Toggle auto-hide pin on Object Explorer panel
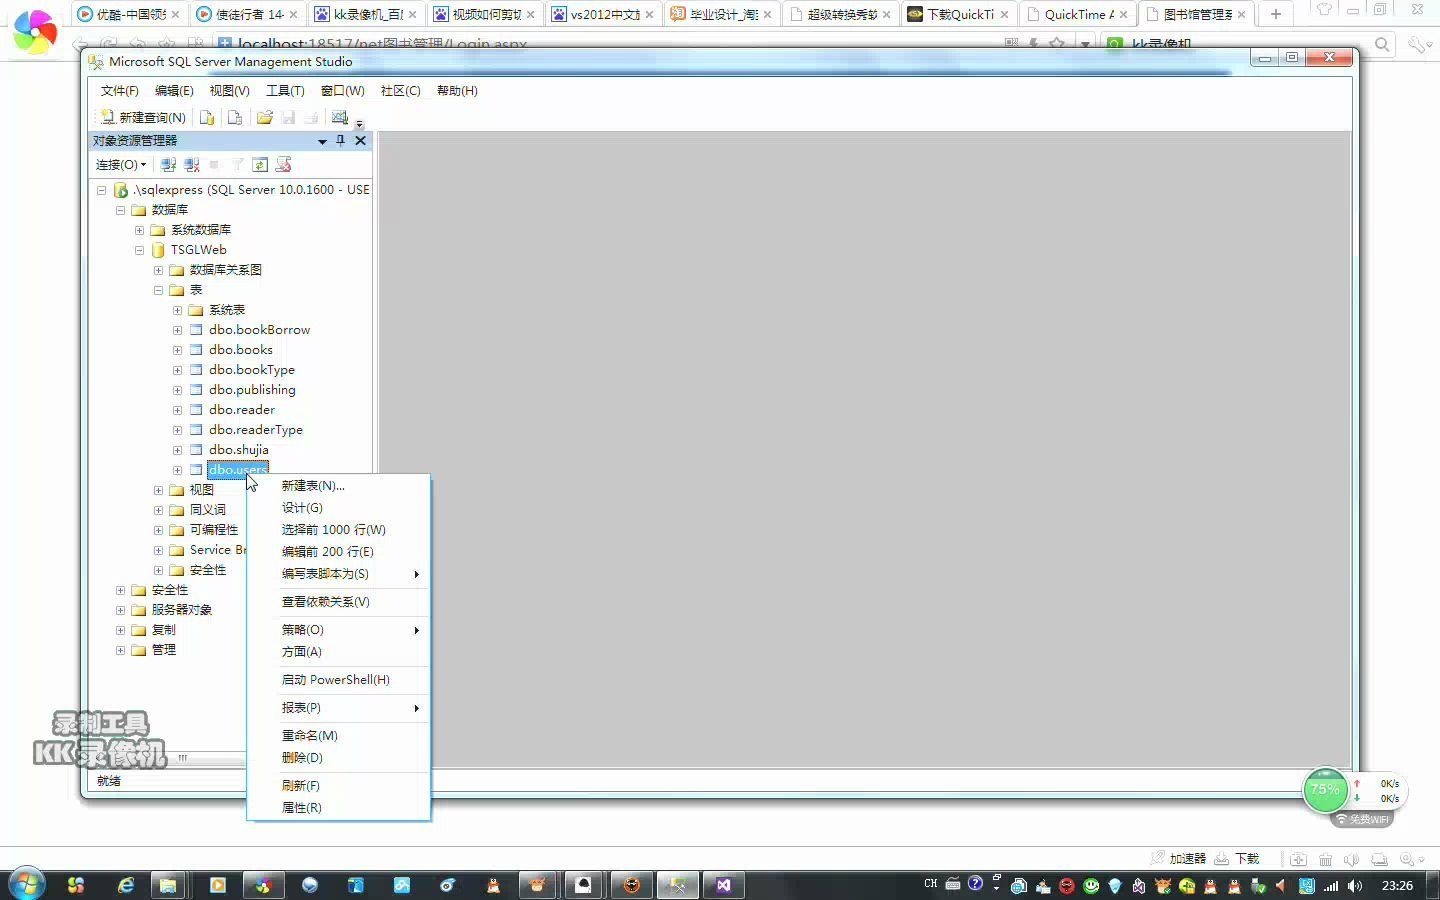 click(340, 141)
